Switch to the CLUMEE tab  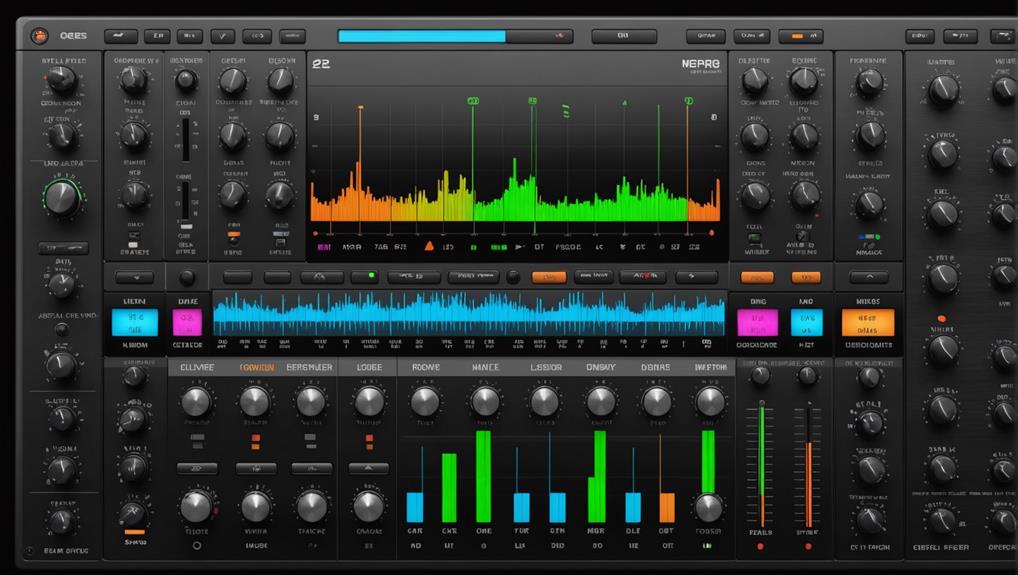(x=197, y=367)
